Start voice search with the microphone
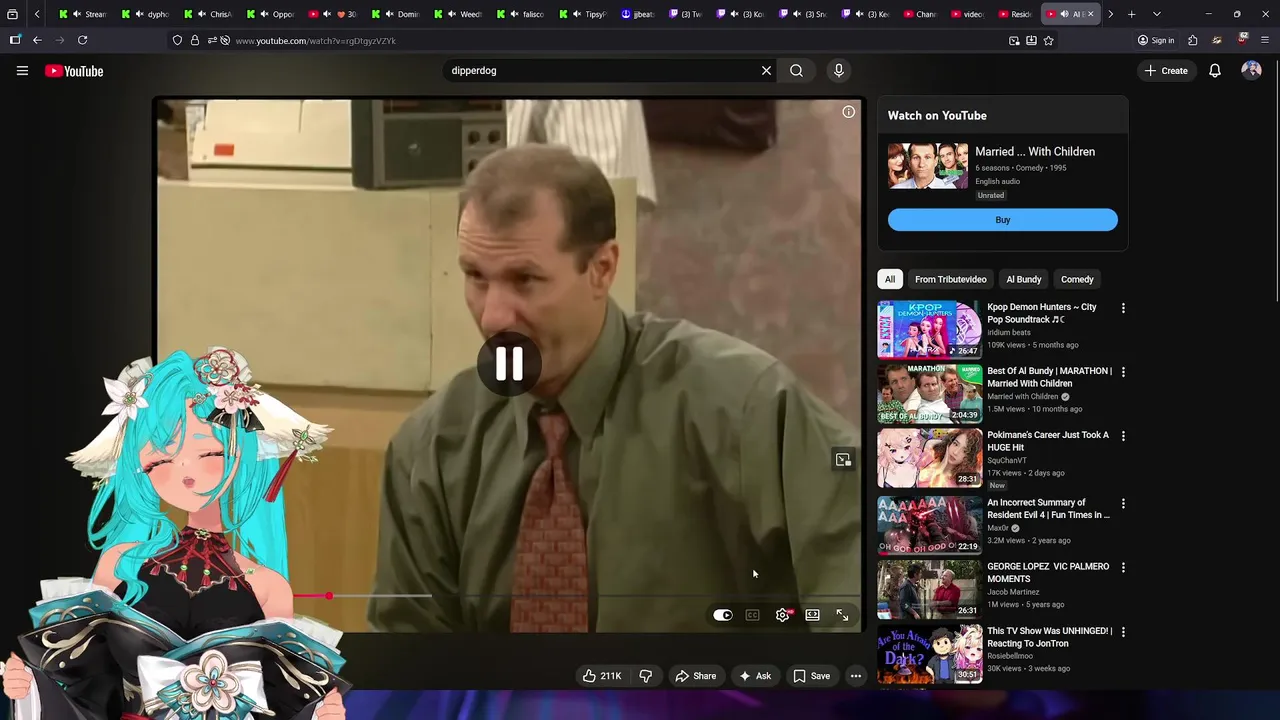This screenshot has width=1280, height=720. (x=838, y=71)
